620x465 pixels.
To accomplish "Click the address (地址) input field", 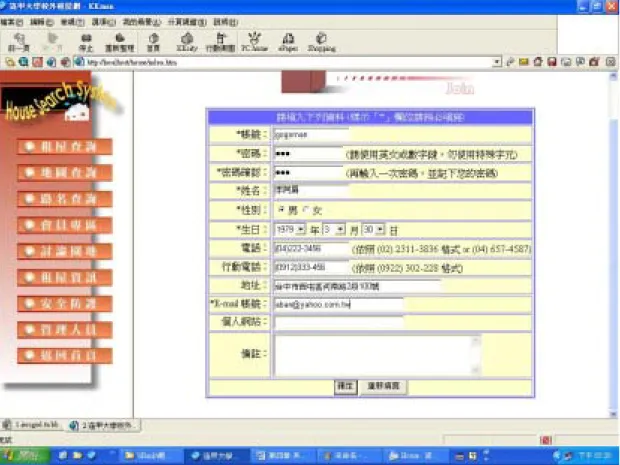I will [x=357, y=286].
